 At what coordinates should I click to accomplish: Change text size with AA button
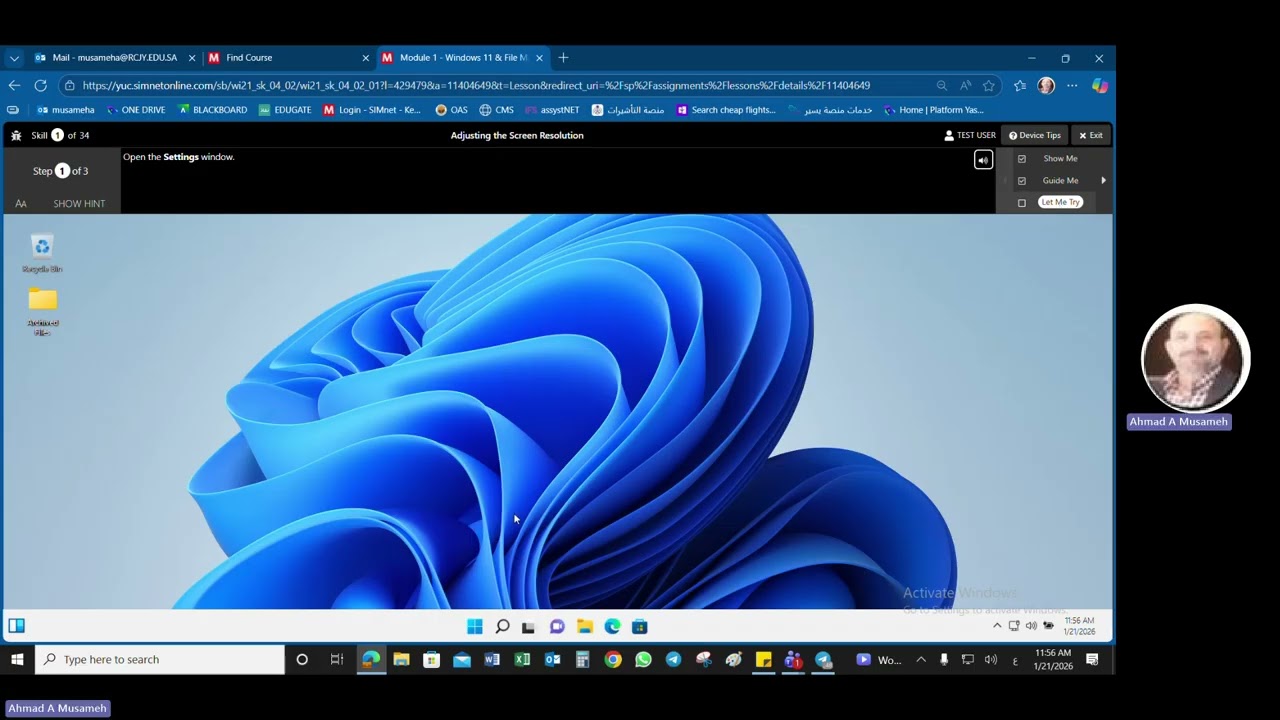coord(21,204)
